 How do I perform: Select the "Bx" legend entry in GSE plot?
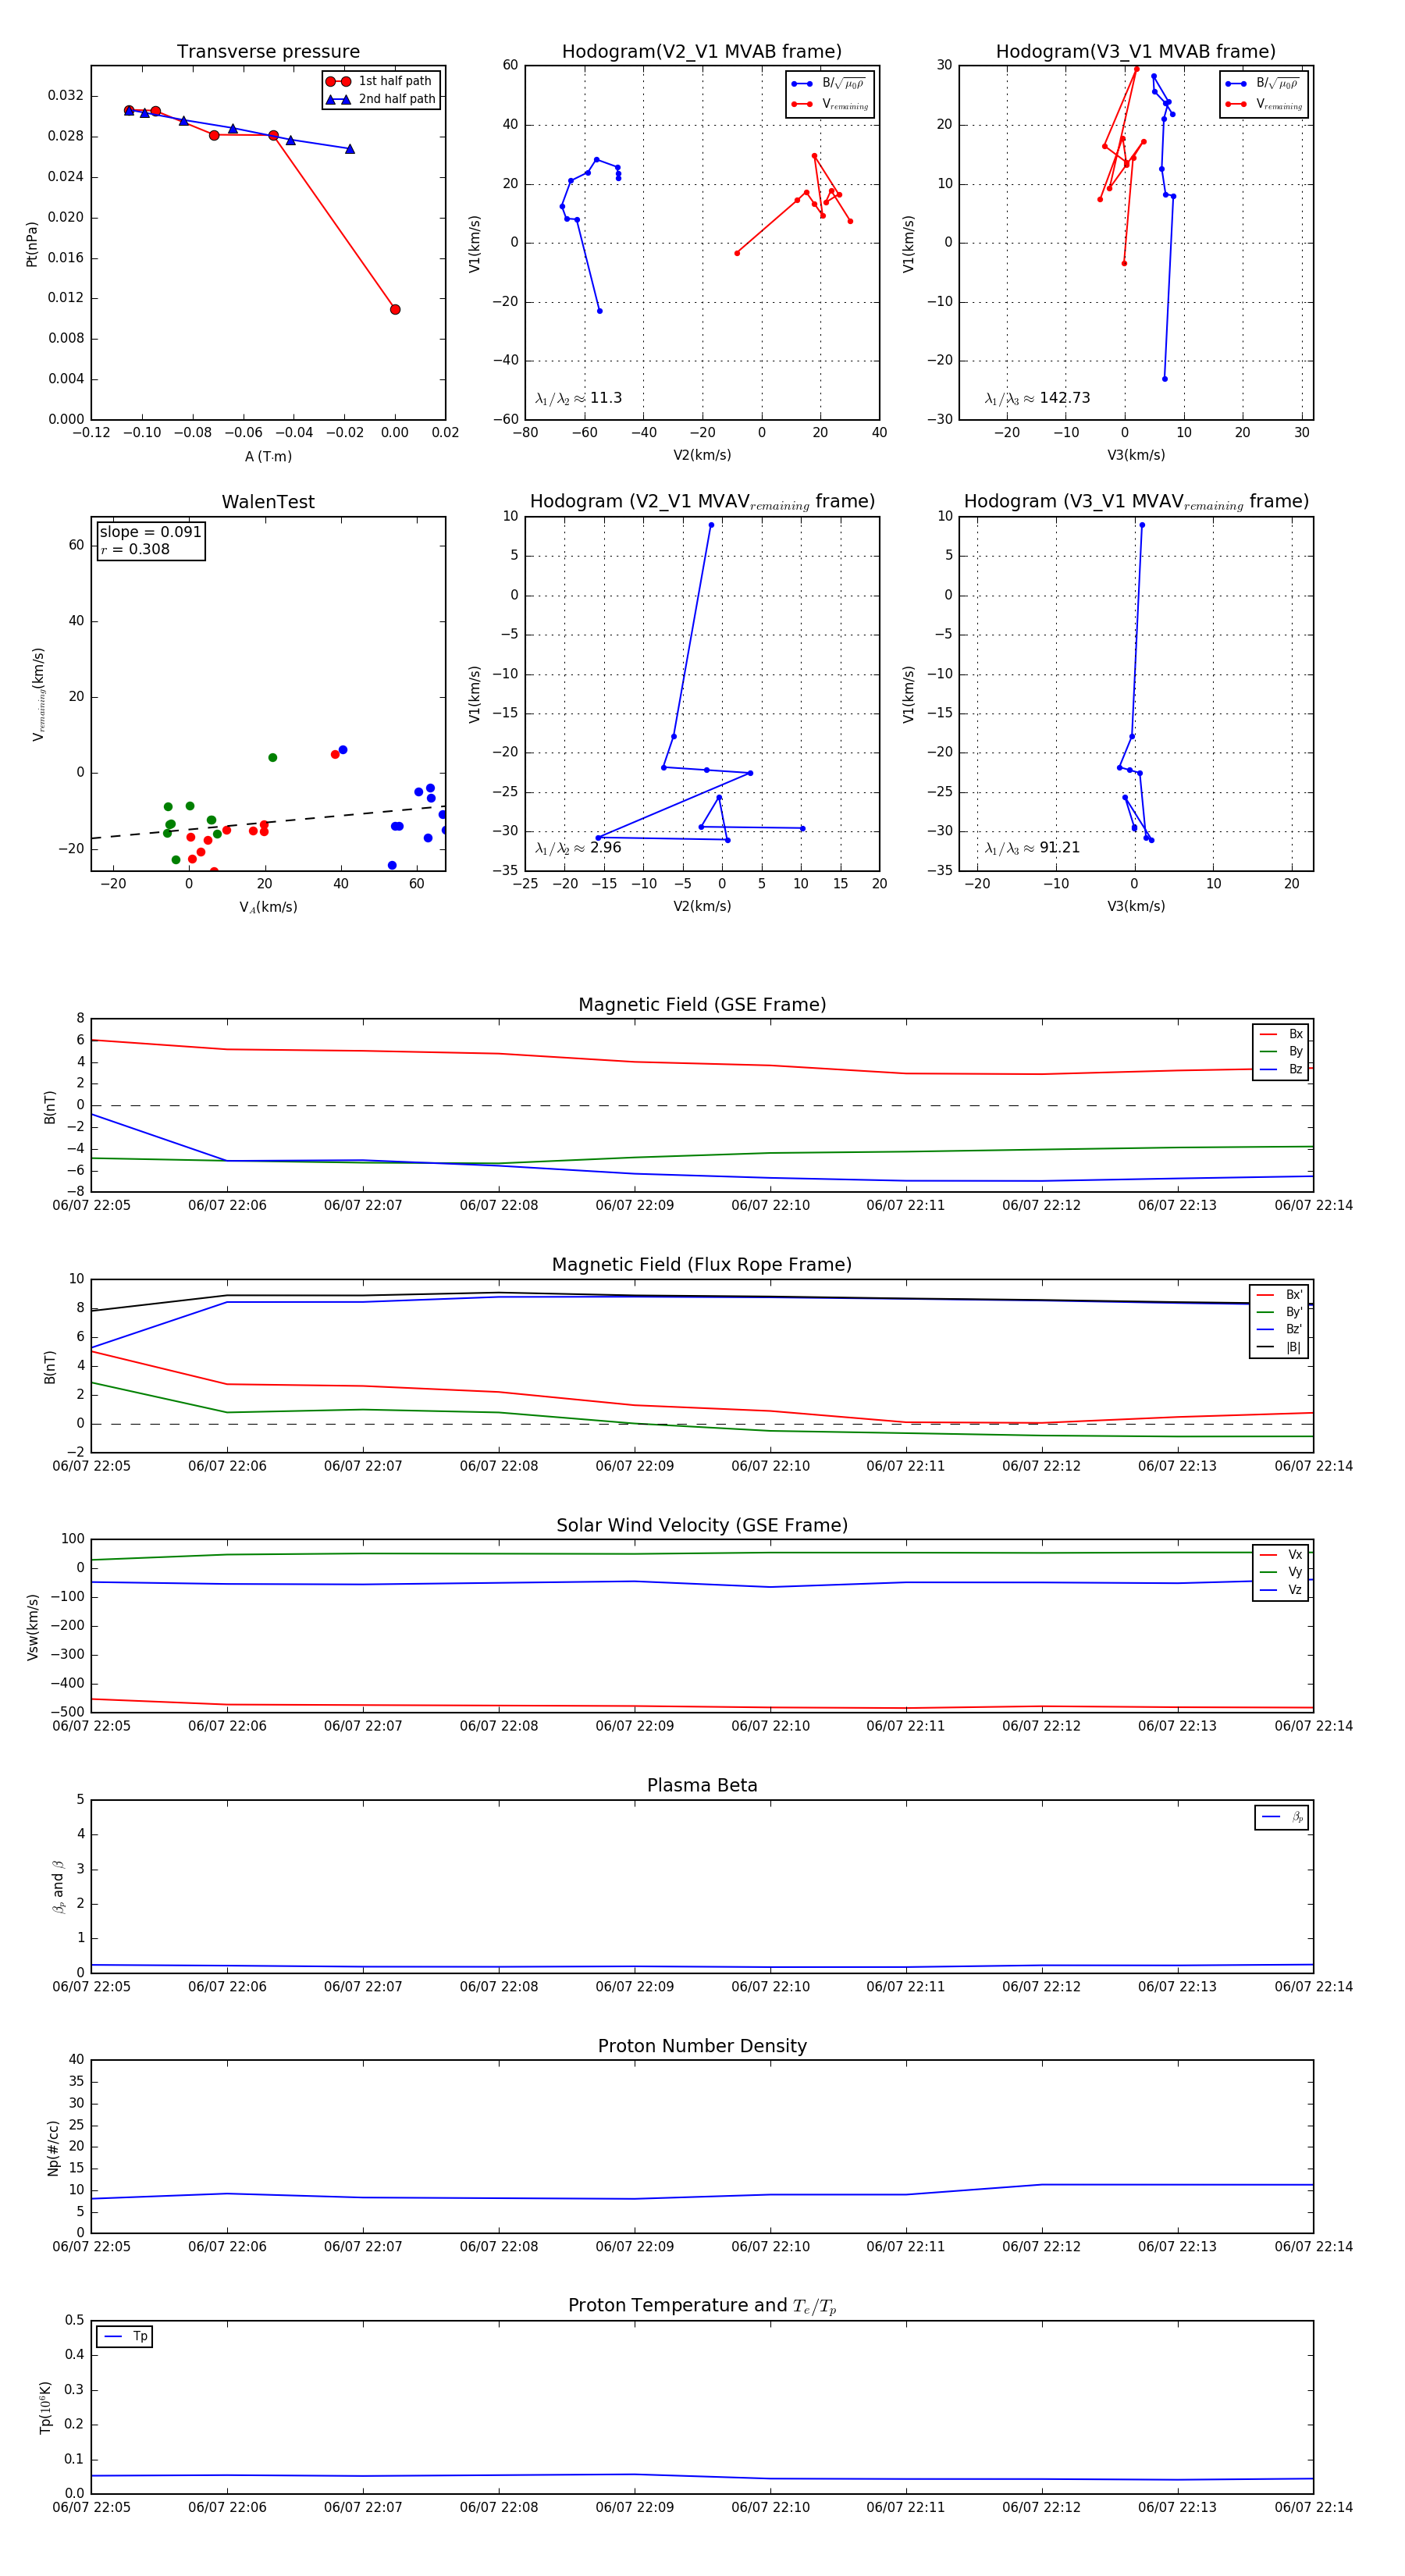click(1281, 1034)
